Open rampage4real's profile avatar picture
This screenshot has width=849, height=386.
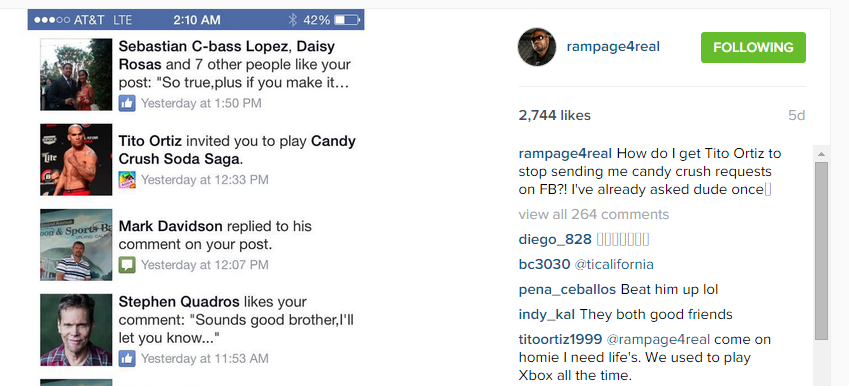pos(537,47)
